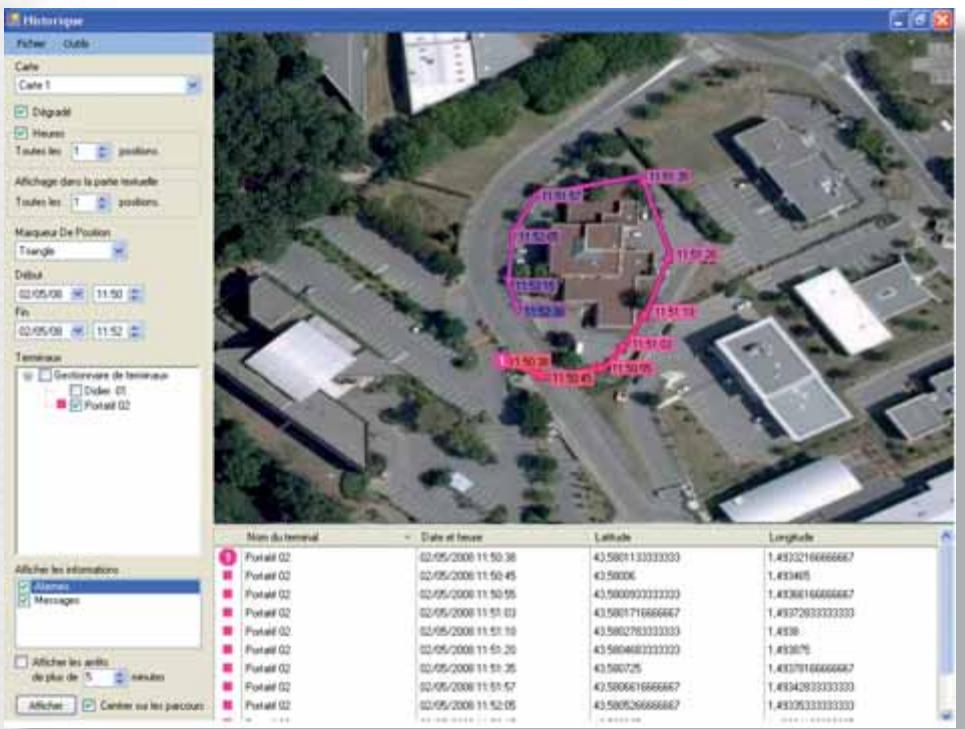
Task: Open the Carte dropdown showing Carte 1
Action: click(193, 85)
